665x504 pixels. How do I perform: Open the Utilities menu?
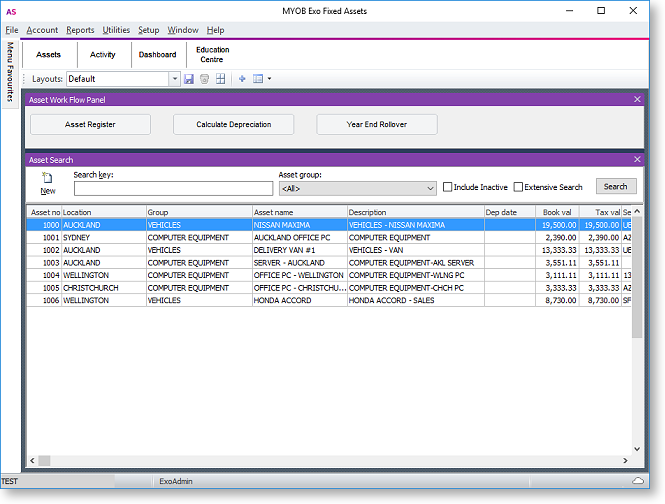pos(116,31)
